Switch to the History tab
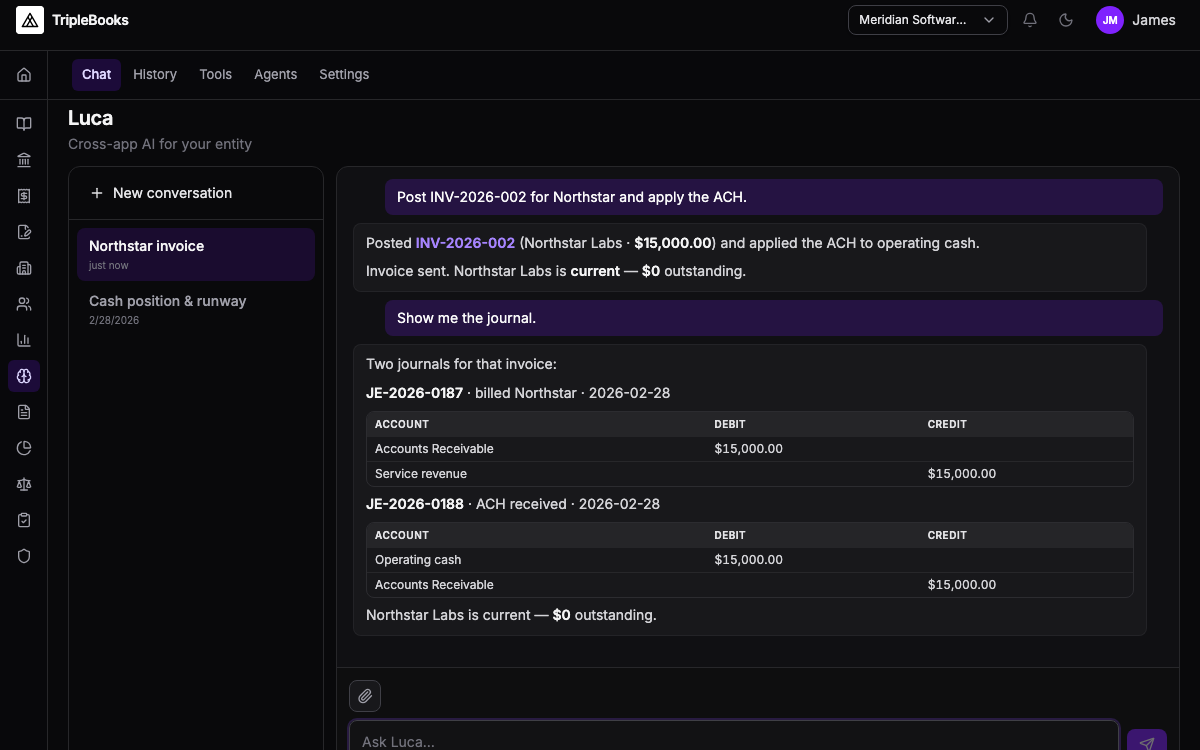Screen dimensions: 1200x750 [155, 75]
